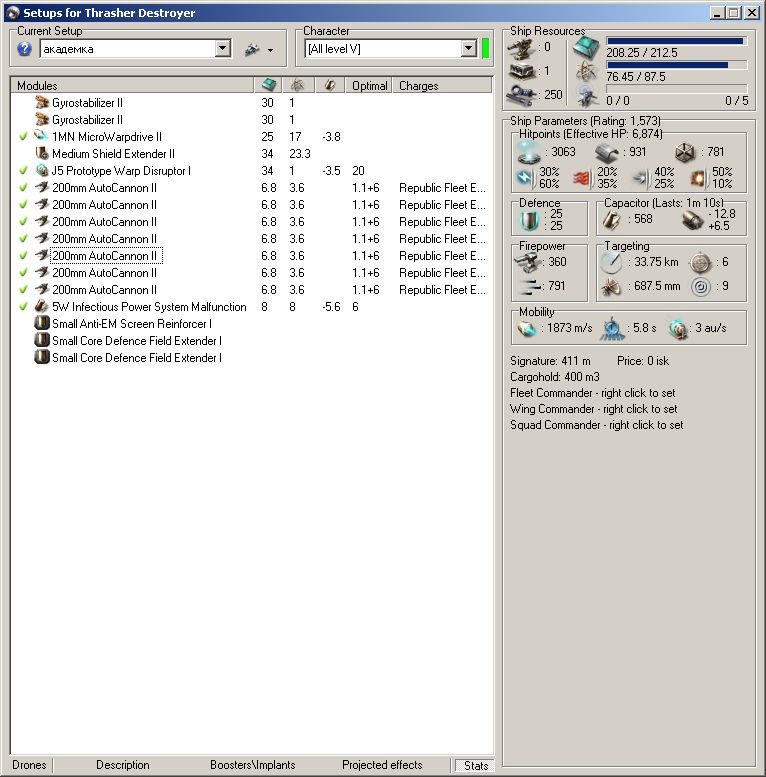The height and width of the screenshot is (777, 766).
Task: Click the powergrid usage progress bar
Action: [677, 65]
